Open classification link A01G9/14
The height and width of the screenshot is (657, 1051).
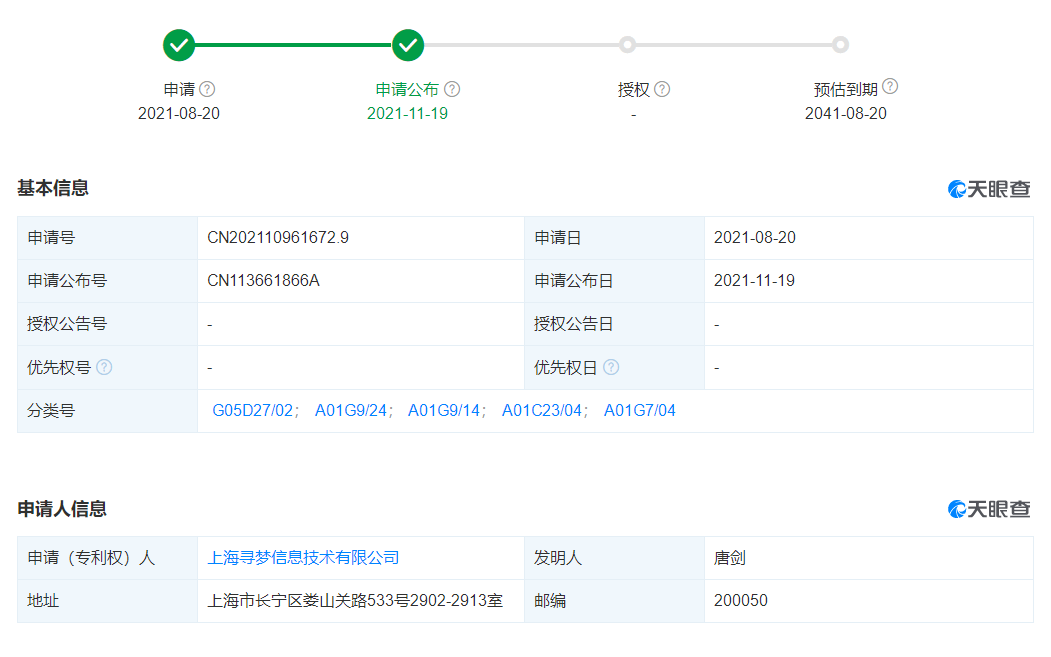click(x=444, y=410)
